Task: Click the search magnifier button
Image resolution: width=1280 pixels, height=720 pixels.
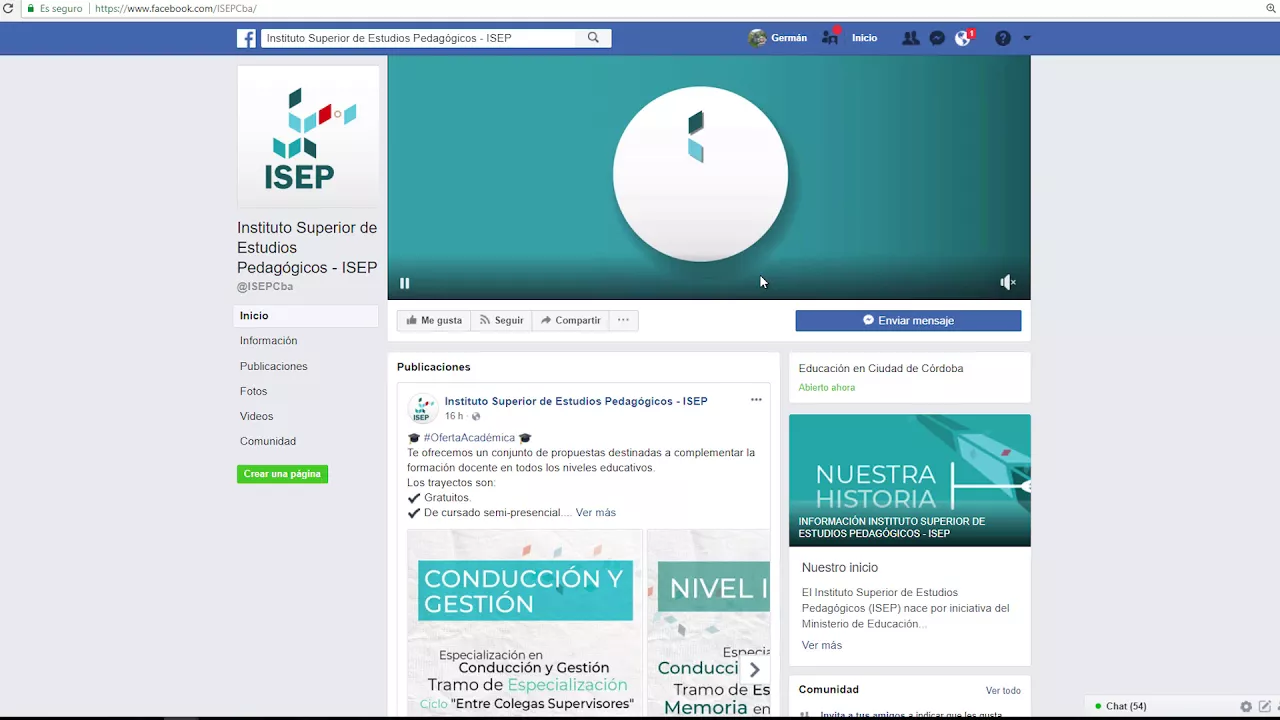Action: (x=593, y=38)
